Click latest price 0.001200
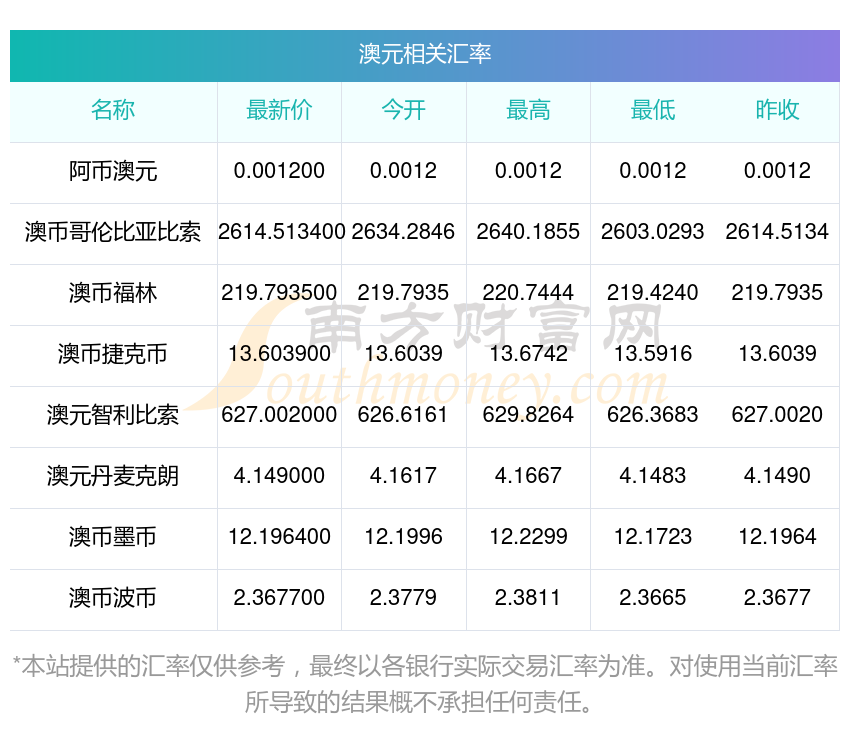Image resolution: width=850 pixels, height=733 pixels. (279, 171)
